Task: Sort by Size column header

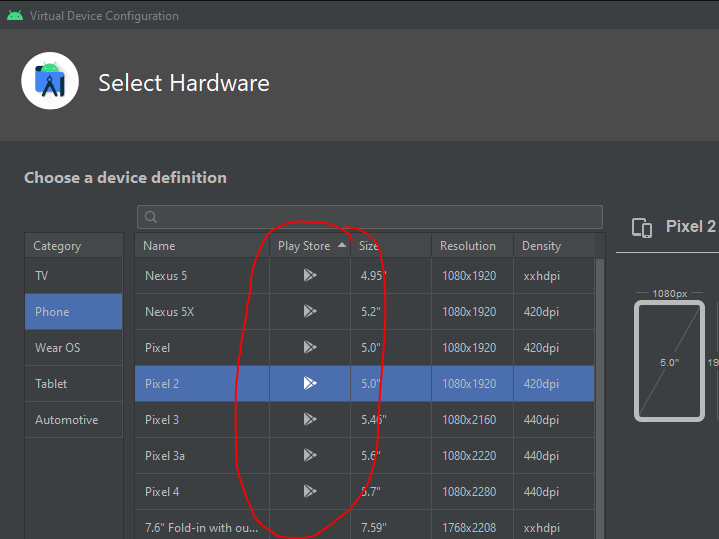Action: 391,246
